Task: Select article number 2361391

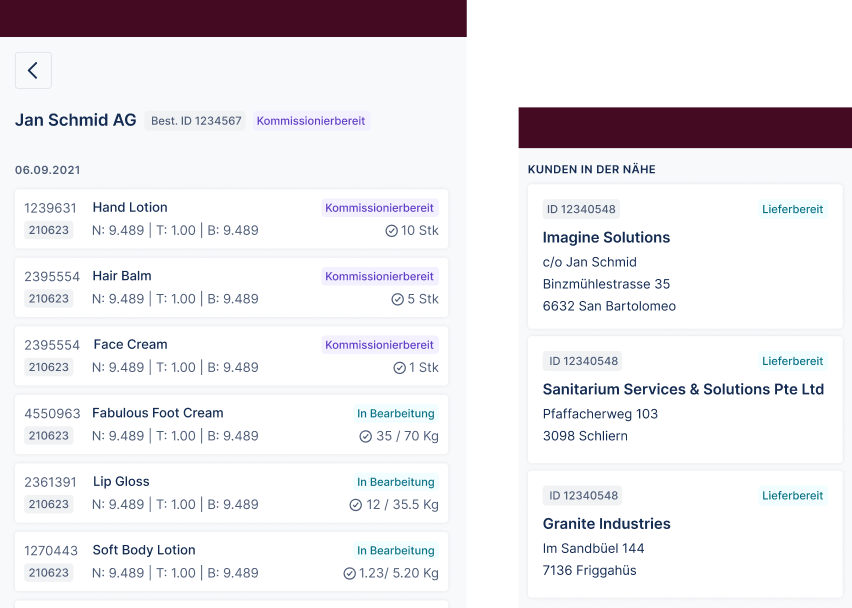Action: pyautogui.click(x=51, y=482)
